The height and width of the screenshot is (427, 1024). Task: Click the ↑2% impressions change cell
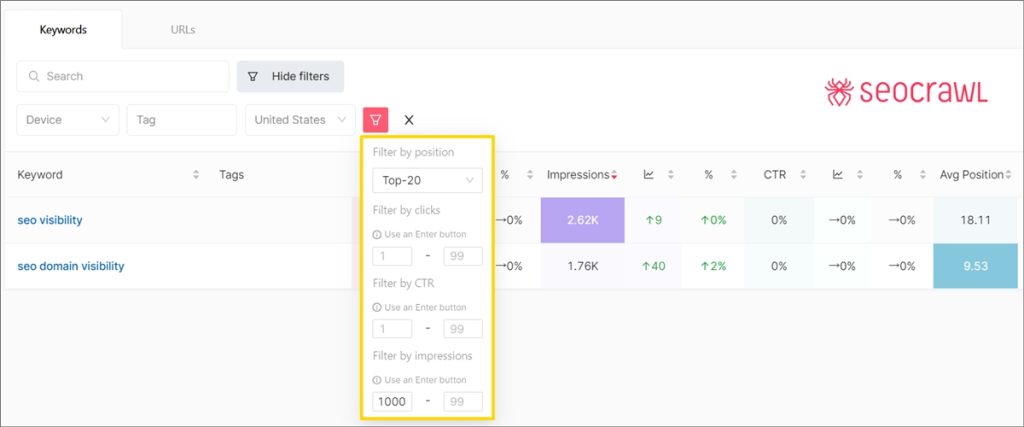[x=713, y=266]
